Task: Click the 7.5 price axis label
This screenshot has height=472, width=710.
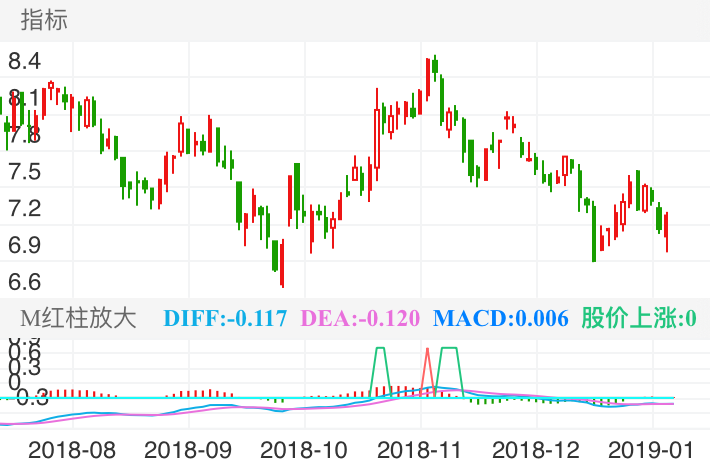Action: pyautogui.click(x=24, y=172)
